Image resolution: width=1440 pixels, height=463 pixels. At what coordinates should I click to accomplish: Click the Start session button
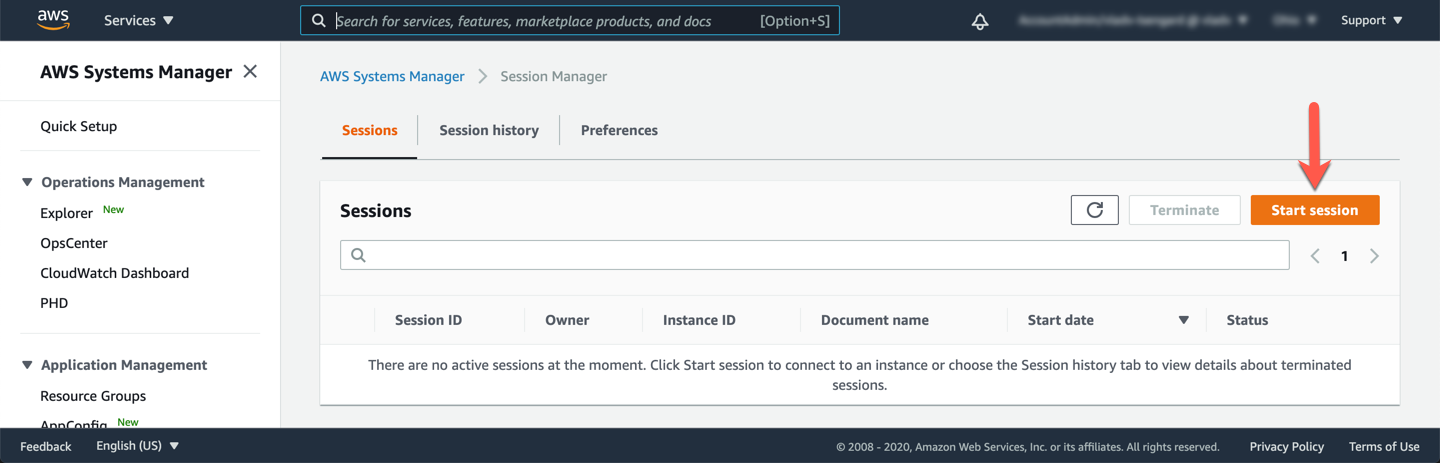point(1315,210)
